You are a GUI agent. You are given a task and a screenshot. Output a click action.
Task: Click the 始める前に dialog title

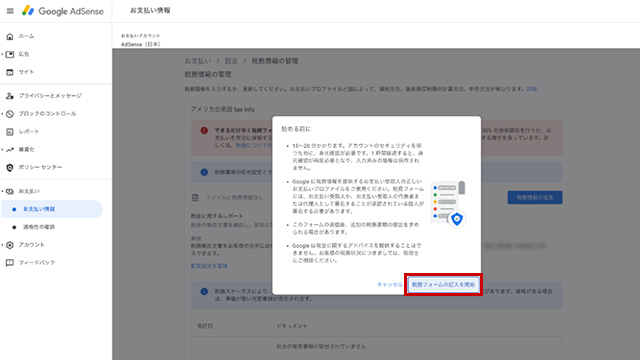pos(296,129)
